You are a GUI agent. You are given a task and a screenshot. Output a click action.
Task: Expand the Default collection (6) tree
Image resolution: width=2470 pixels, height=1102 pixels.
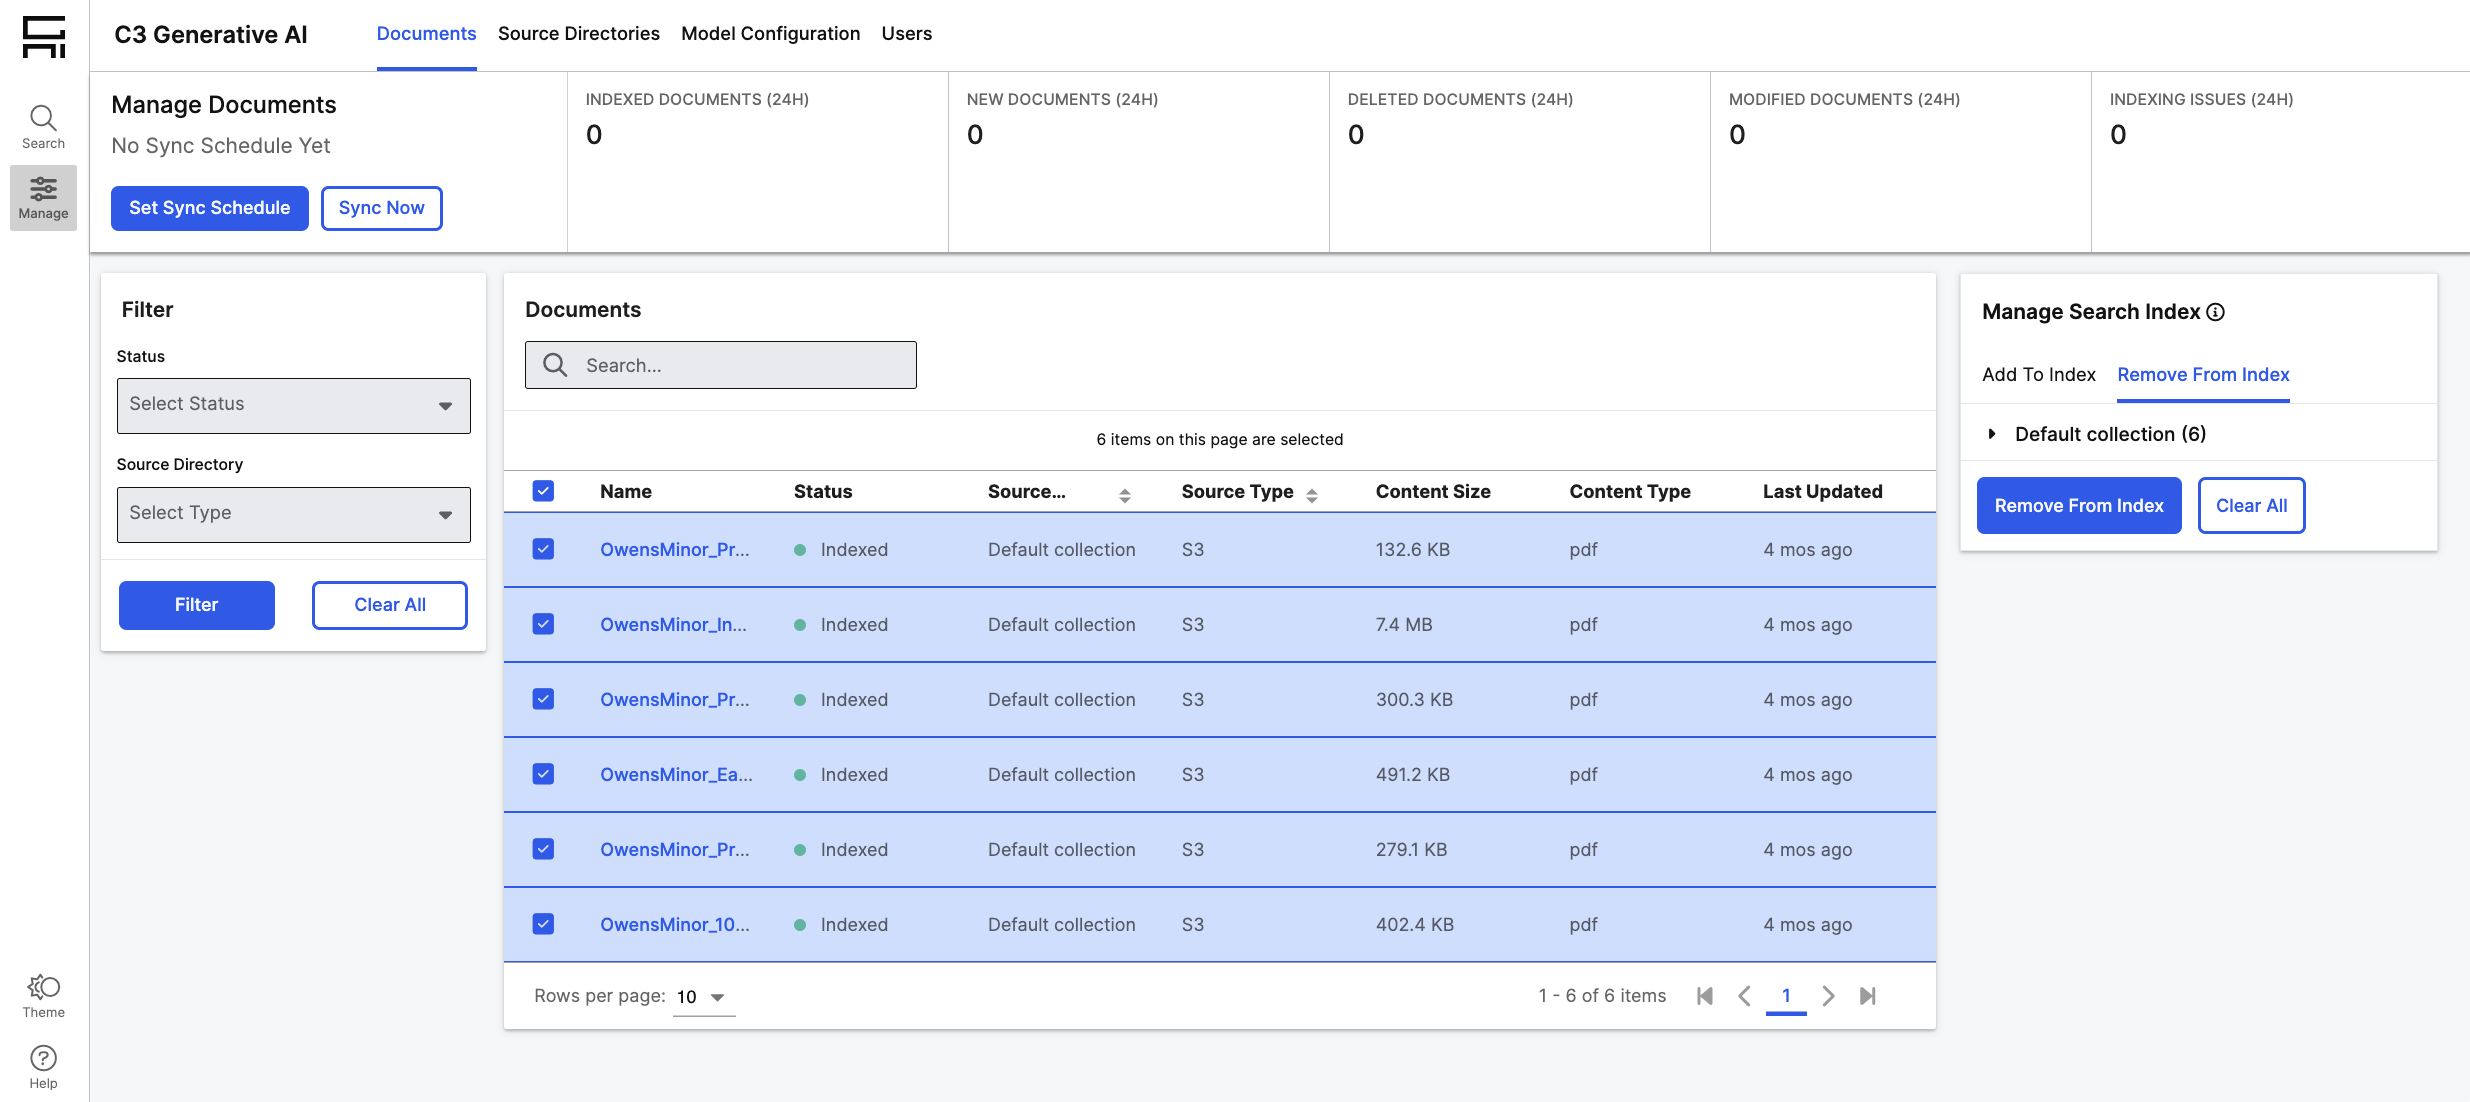1992,434
